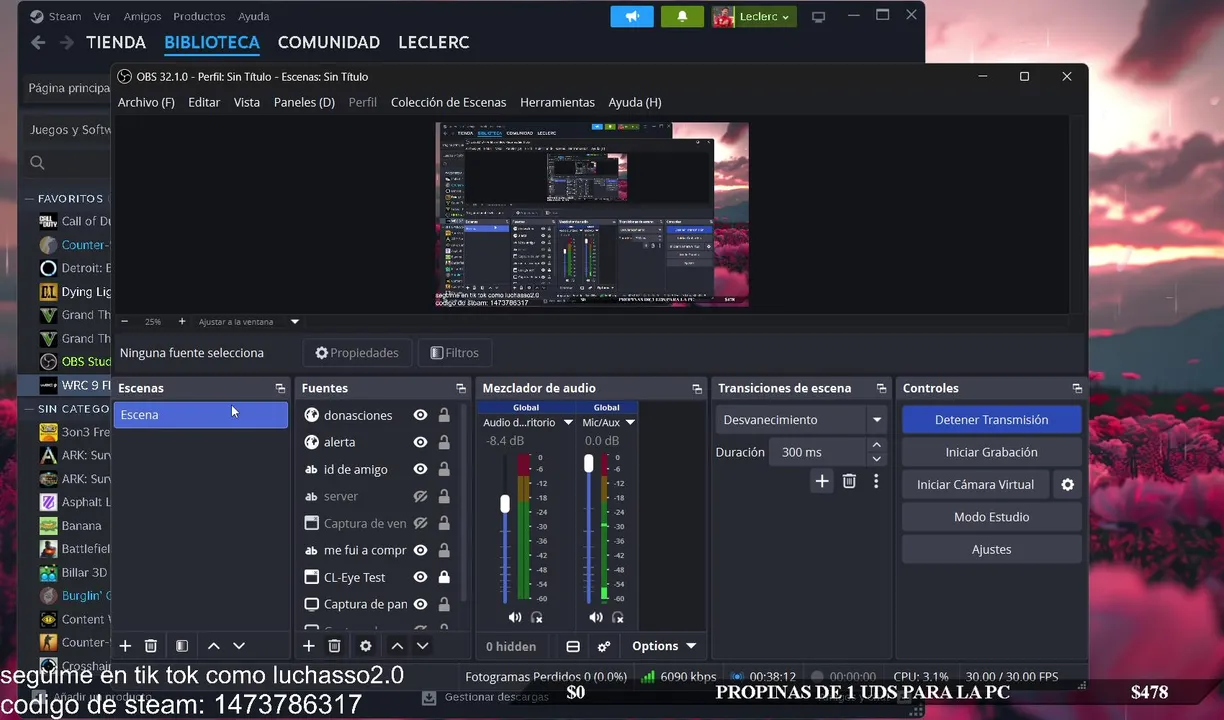Open transition properties three-dot menu

pyautogui.click(x=876, y=481)
